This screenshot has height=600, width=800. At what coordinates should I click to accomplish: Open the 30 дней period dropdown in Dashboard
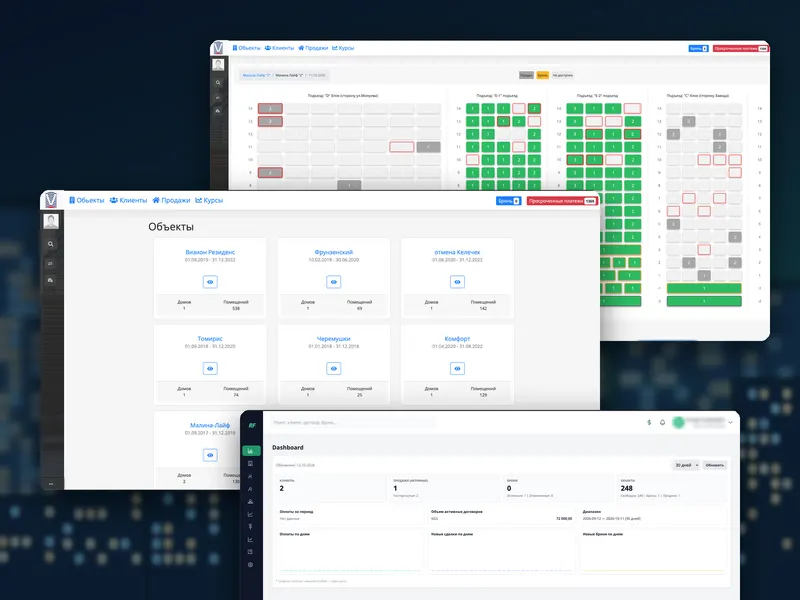point(685,465)
